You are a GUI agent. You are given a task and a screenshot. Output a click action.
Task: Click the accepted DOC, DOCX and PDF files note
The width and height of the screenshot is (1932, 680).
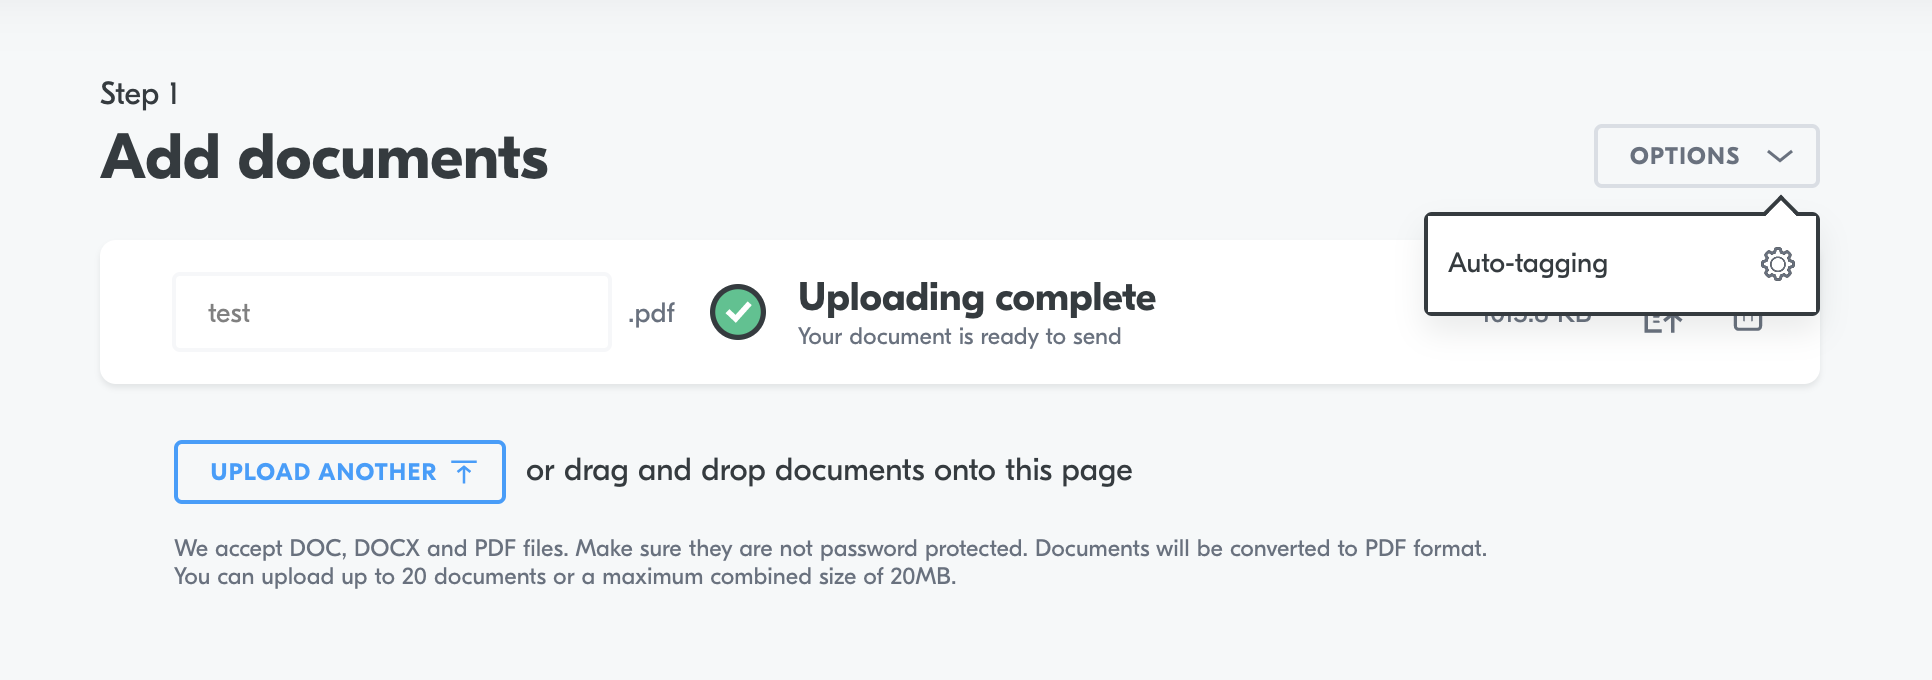click(830, 548)
